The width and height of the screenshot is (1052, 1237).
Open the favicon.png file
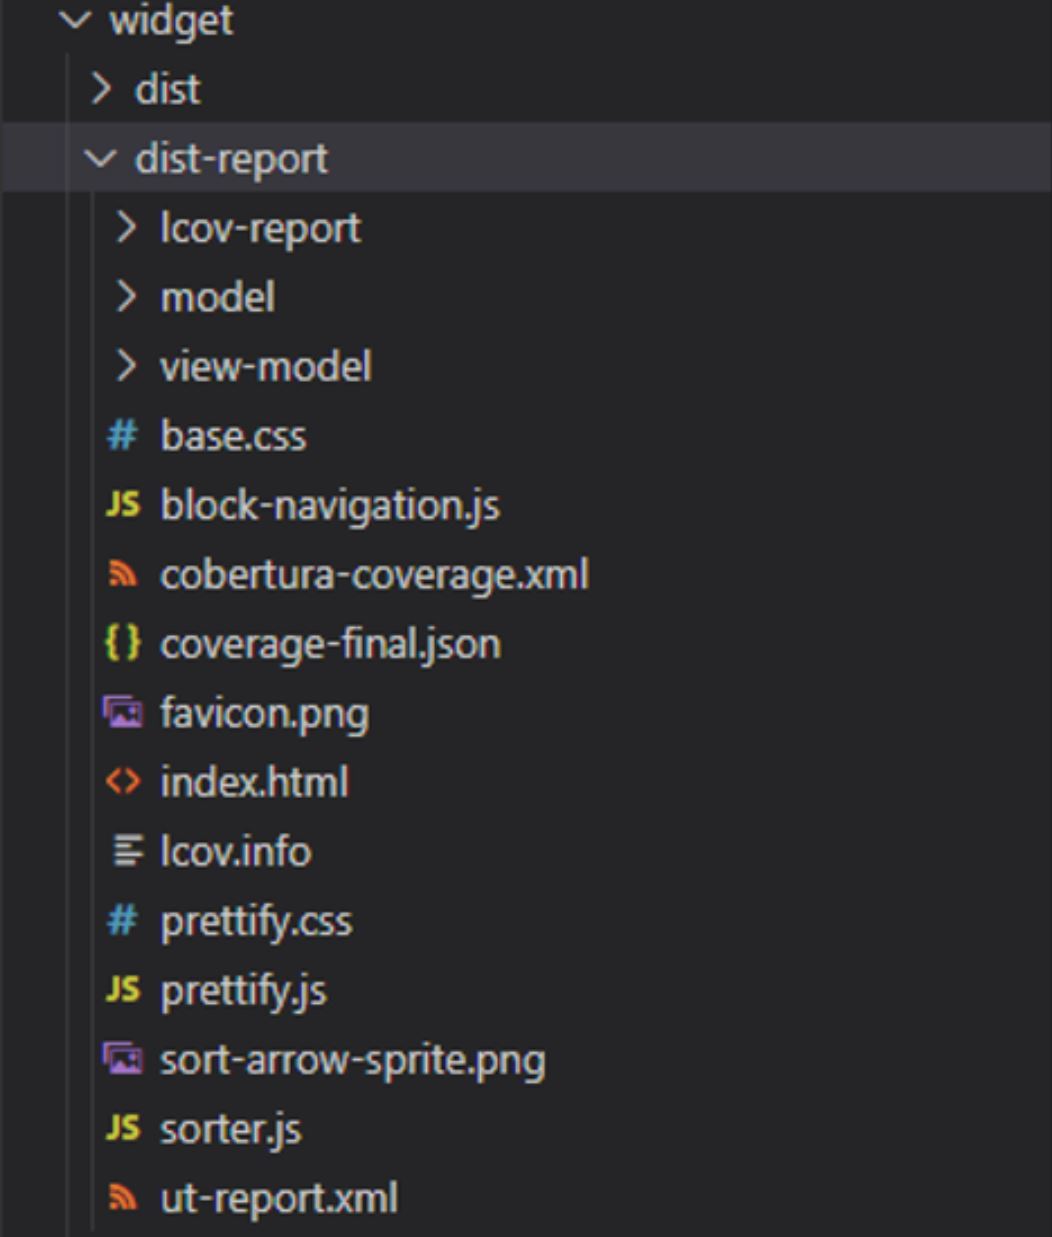pos(265,714)
